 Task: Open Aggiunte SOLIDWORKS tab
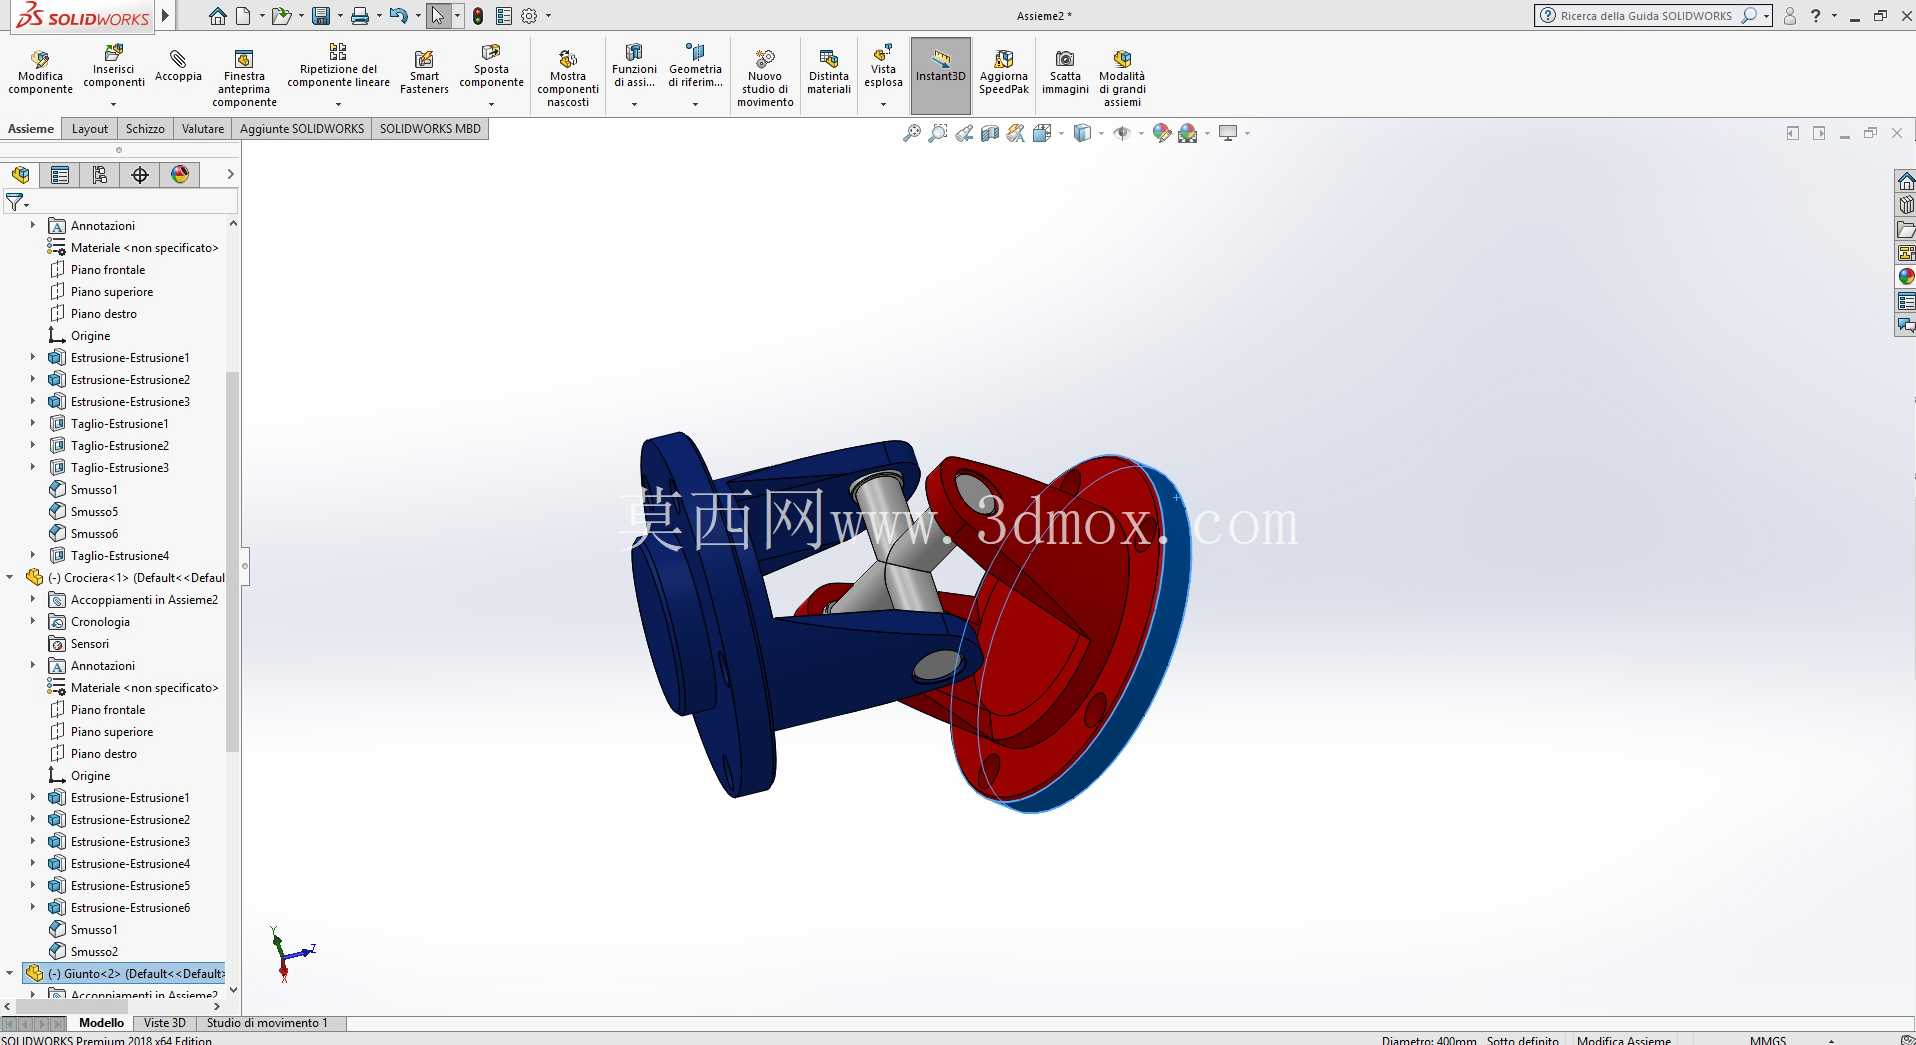302,129
